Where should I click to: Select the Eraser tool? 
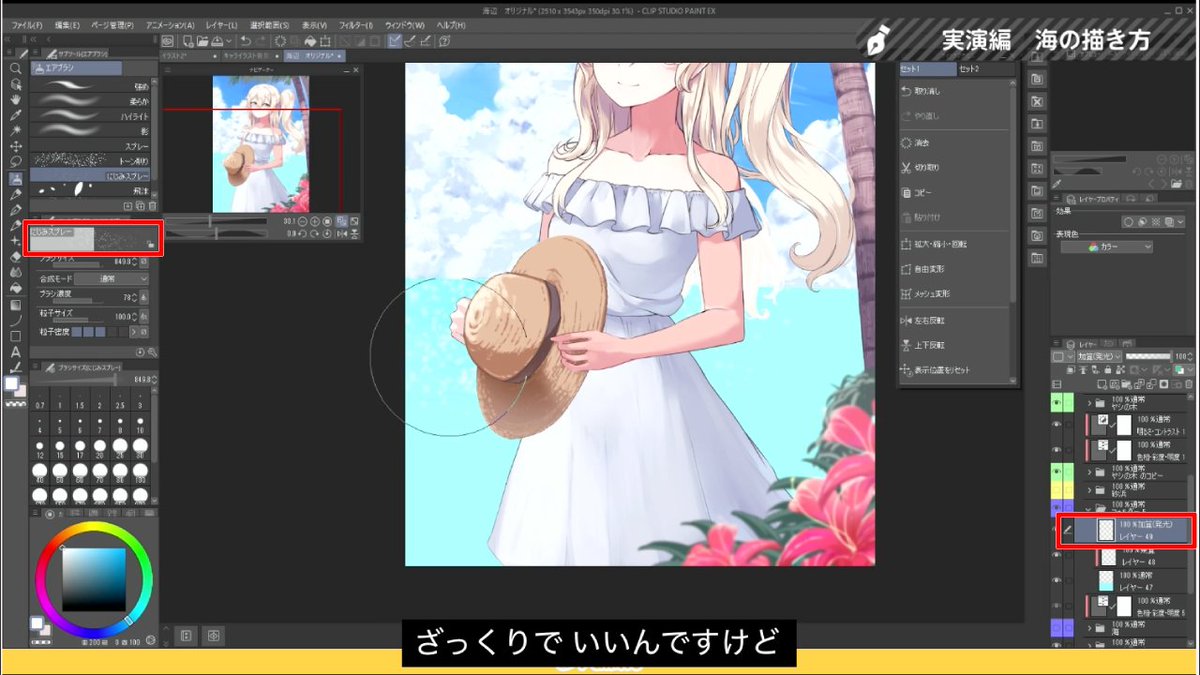point(16,258)
